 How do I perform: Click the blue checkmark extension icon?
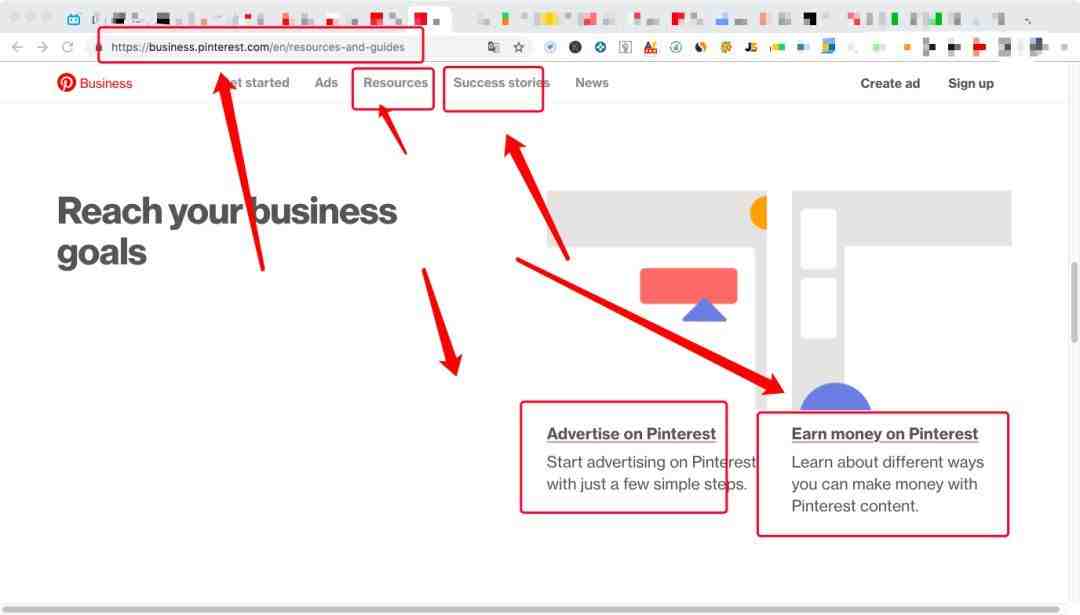[x=550, y=47]
